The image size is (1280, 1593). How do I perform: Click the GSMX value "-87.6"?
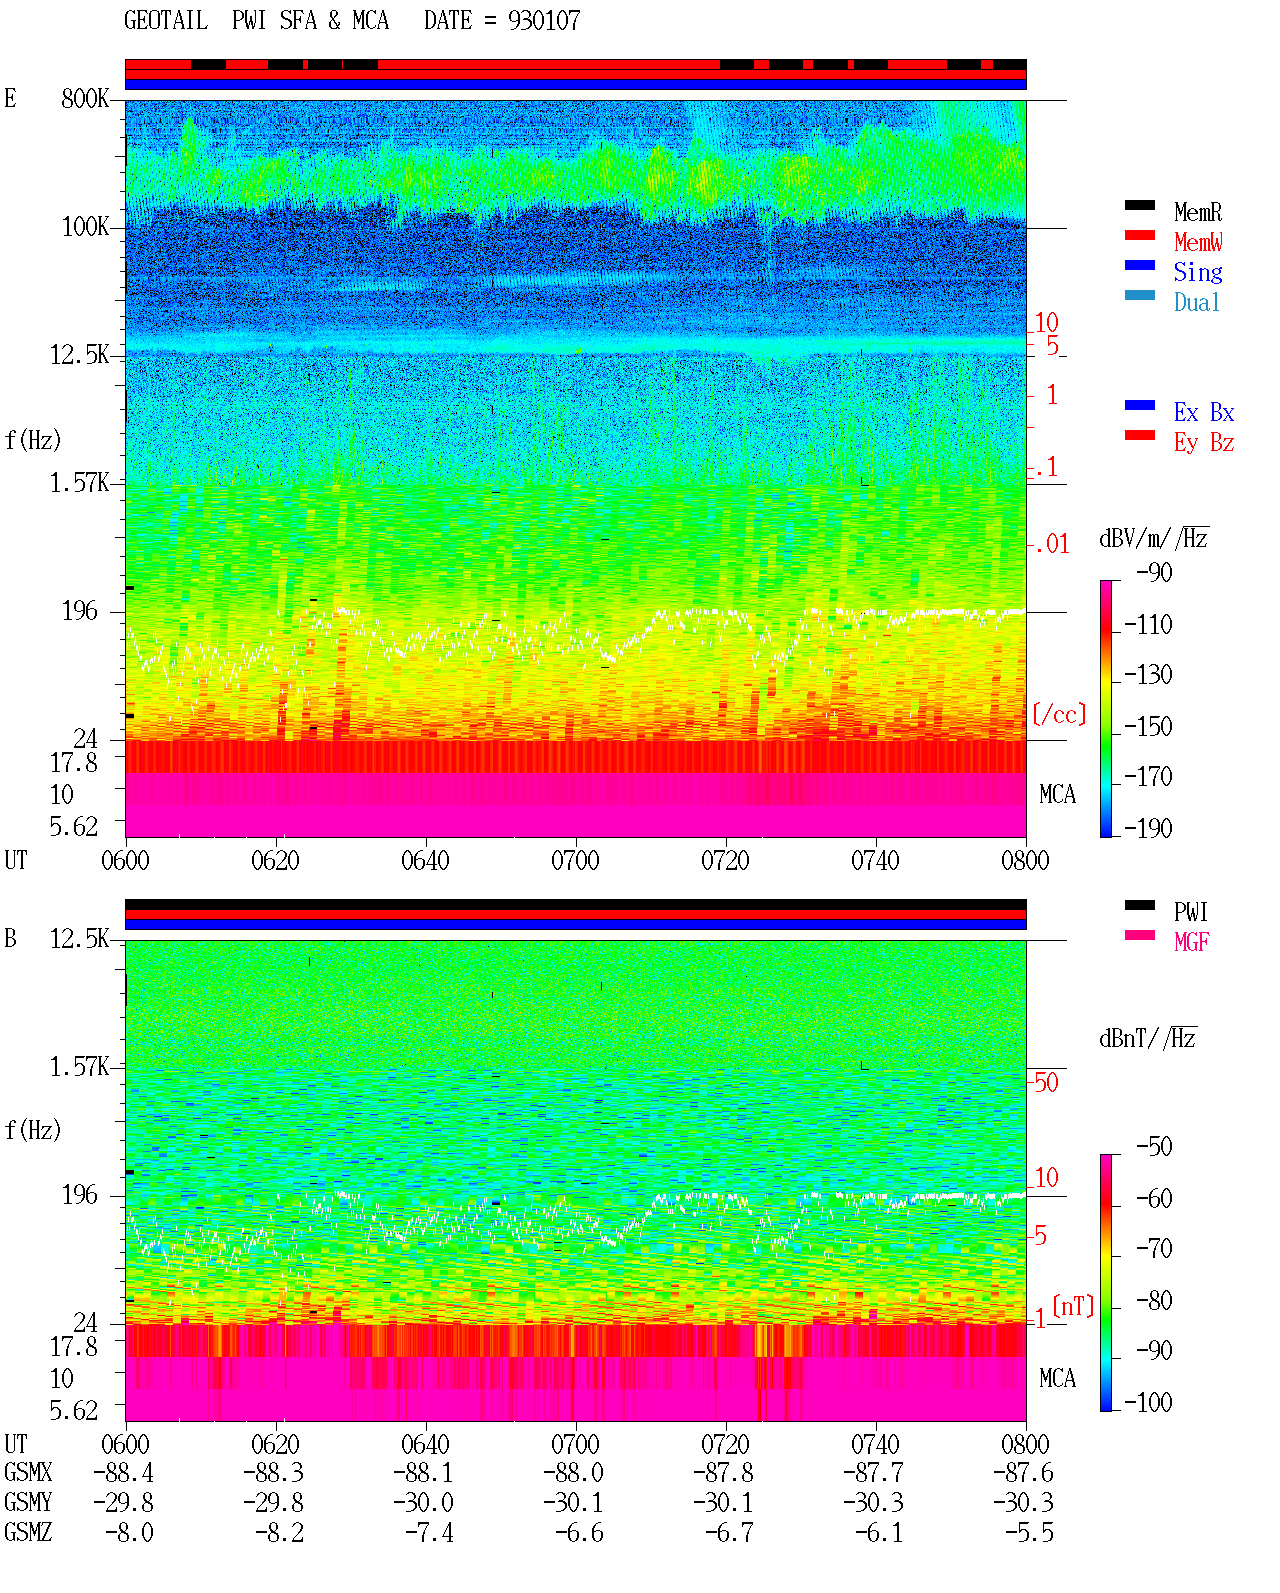1023,1473
